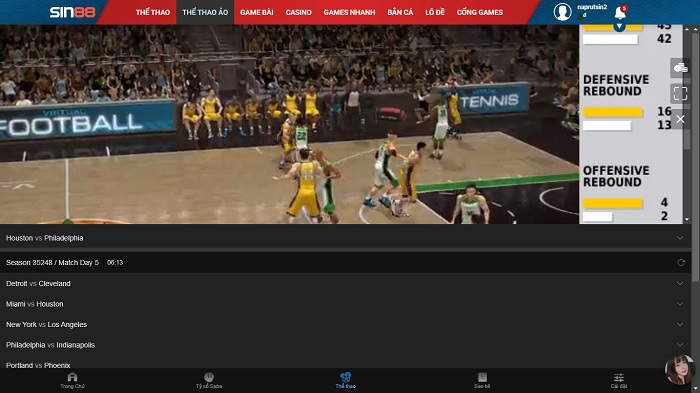Image resolution: width=700 pixels, height=393 pixels.
Task: Open the GAME BÀI menu
Action: [x=257, y=13]
